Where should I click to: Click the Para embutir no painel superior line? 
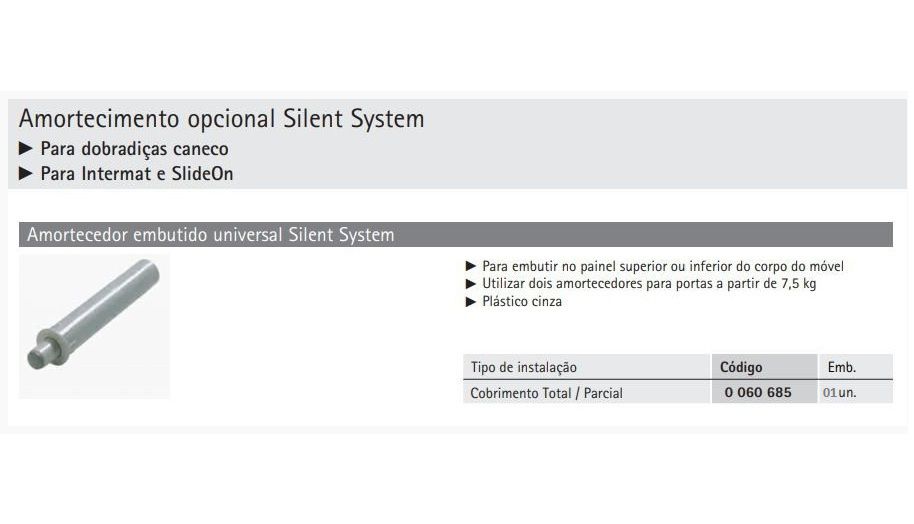click(663, 266)
